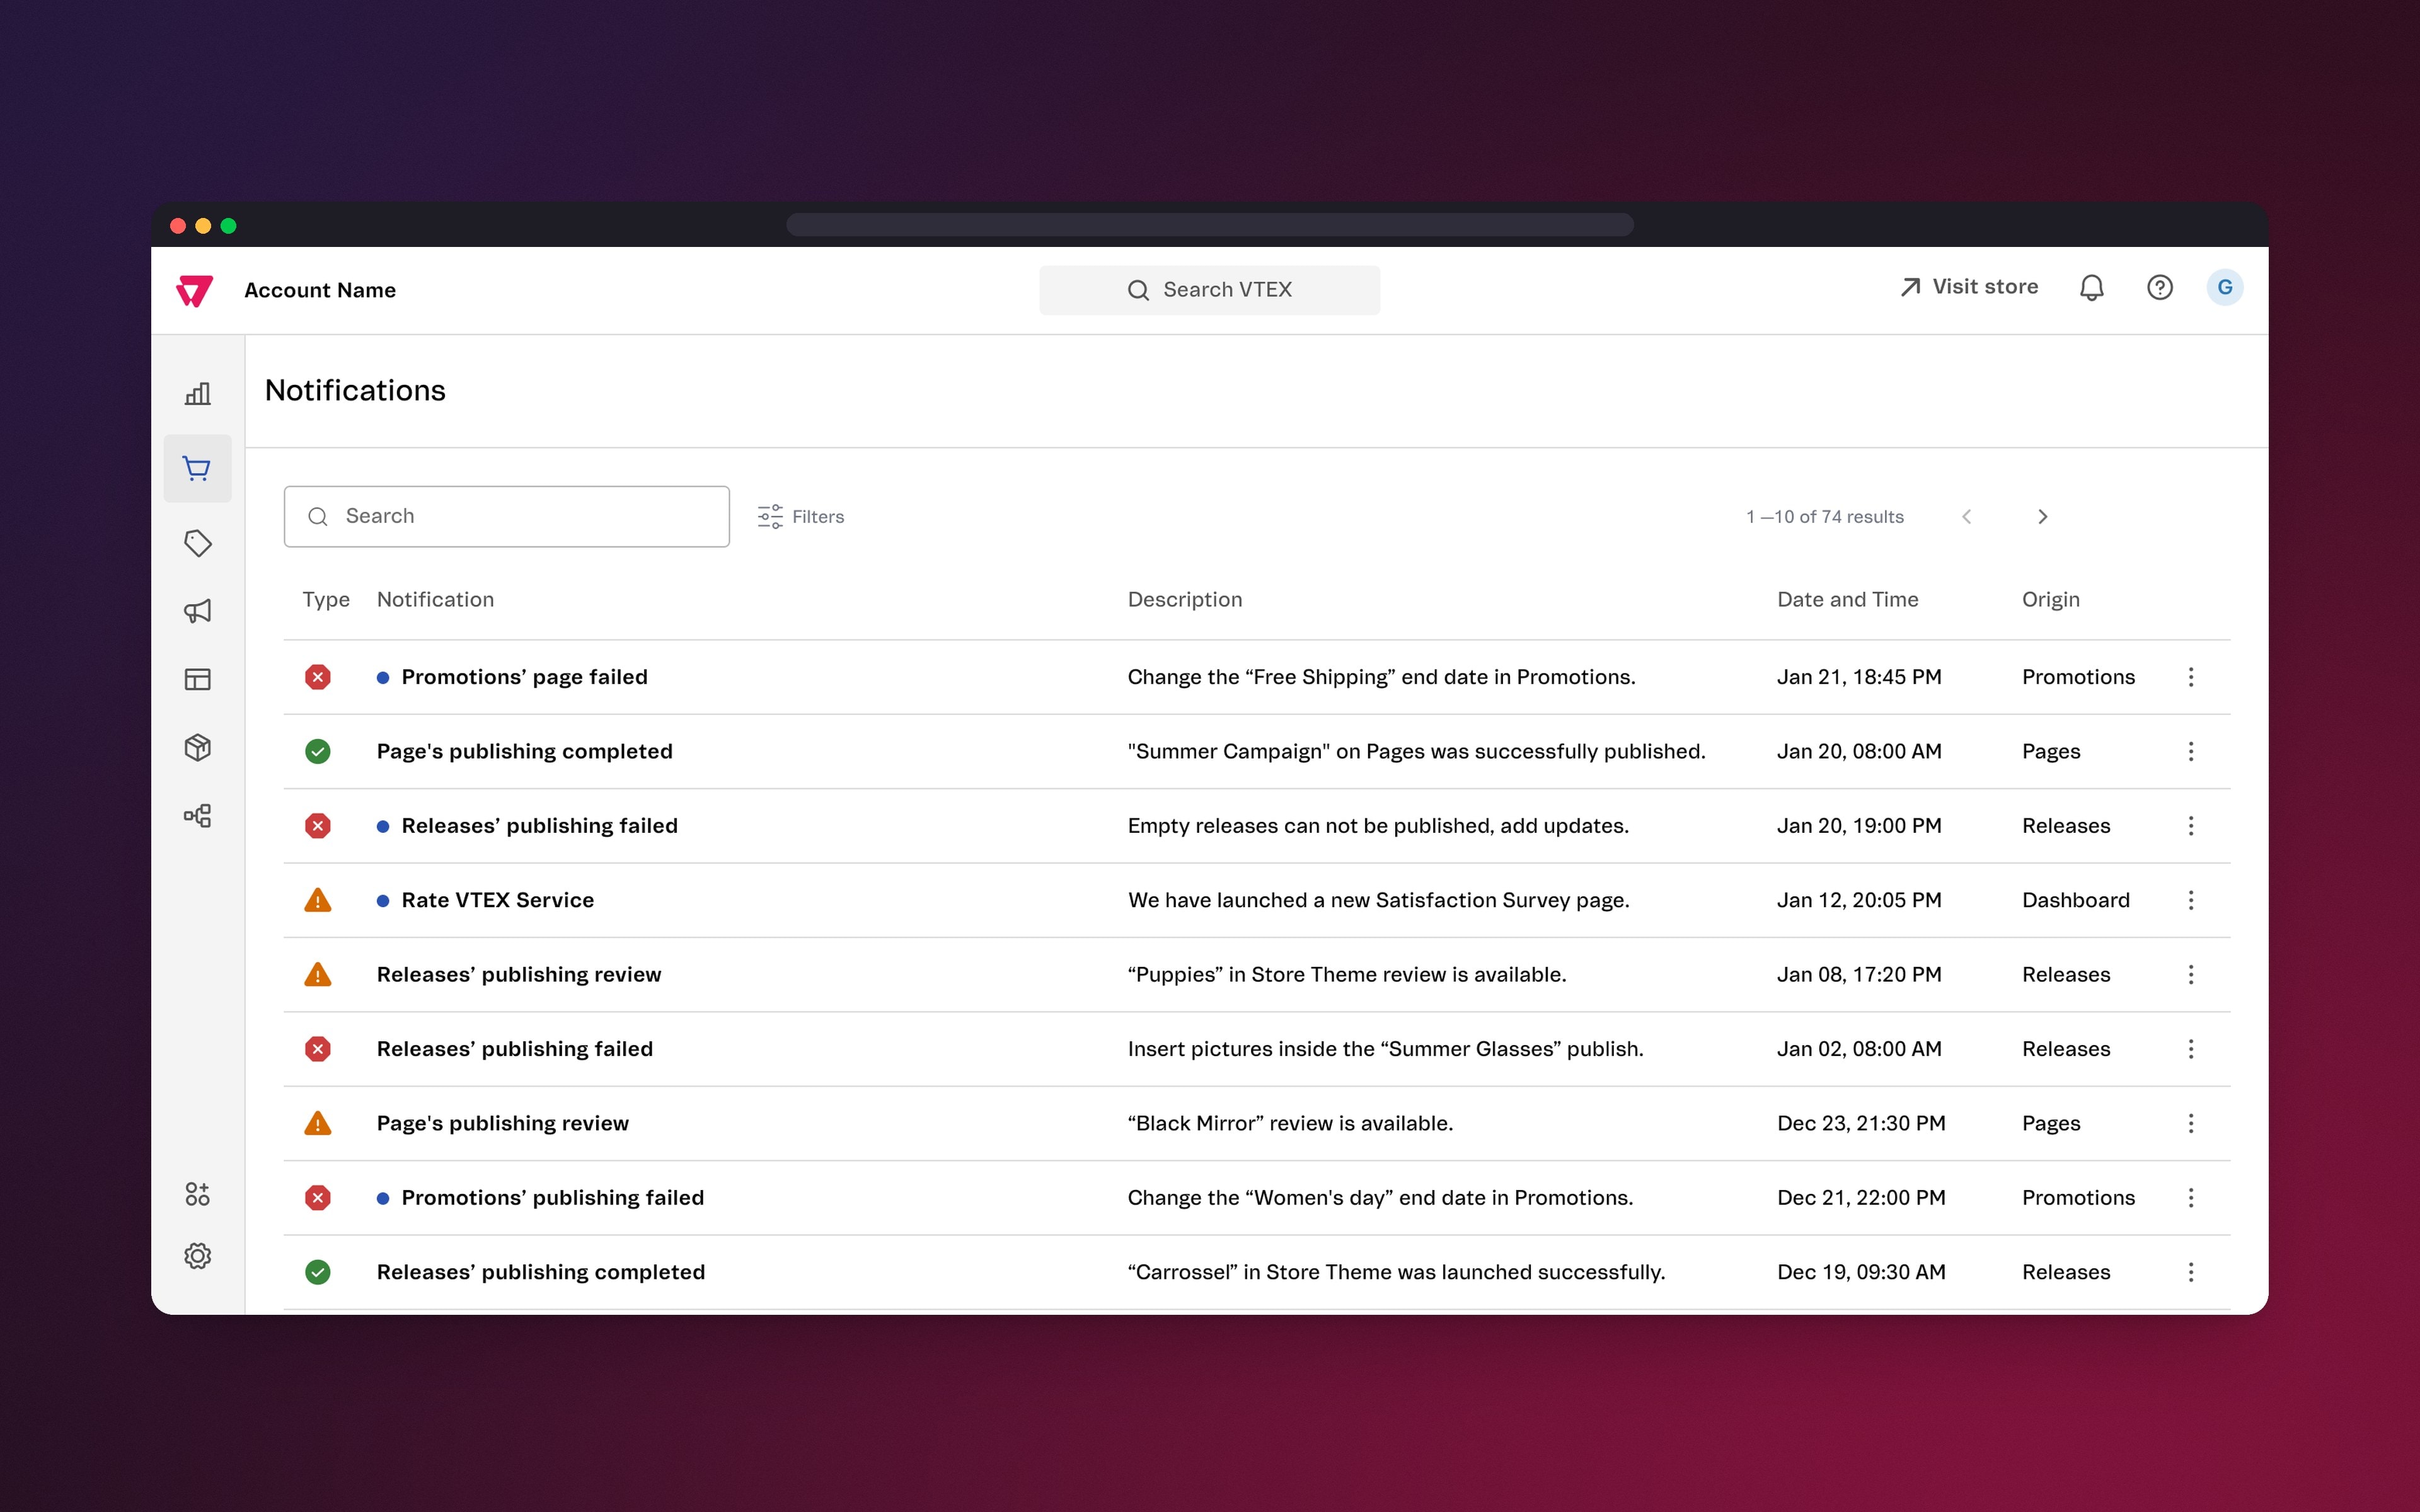Open the layout storefront sidebar icon
2420x1512 pixels.
click(x=198, y=680)
